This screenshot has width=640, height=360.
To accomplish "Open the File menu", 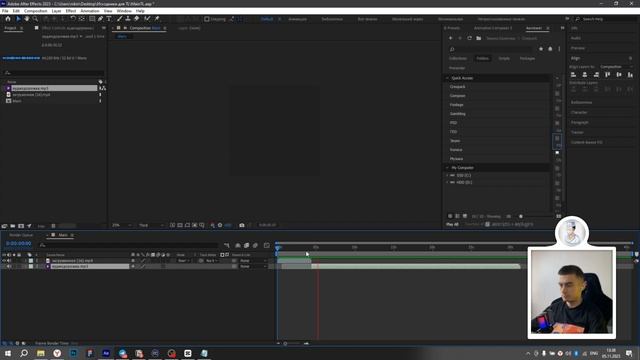I will tap(5, 11).
